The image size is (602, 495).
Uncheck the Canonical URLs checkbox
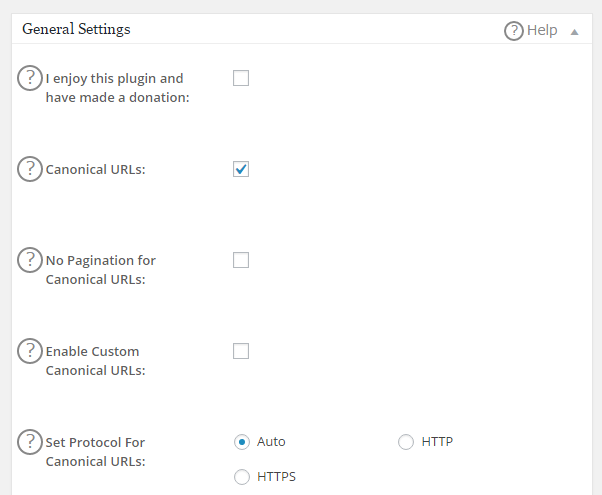[x=241, y=169]
